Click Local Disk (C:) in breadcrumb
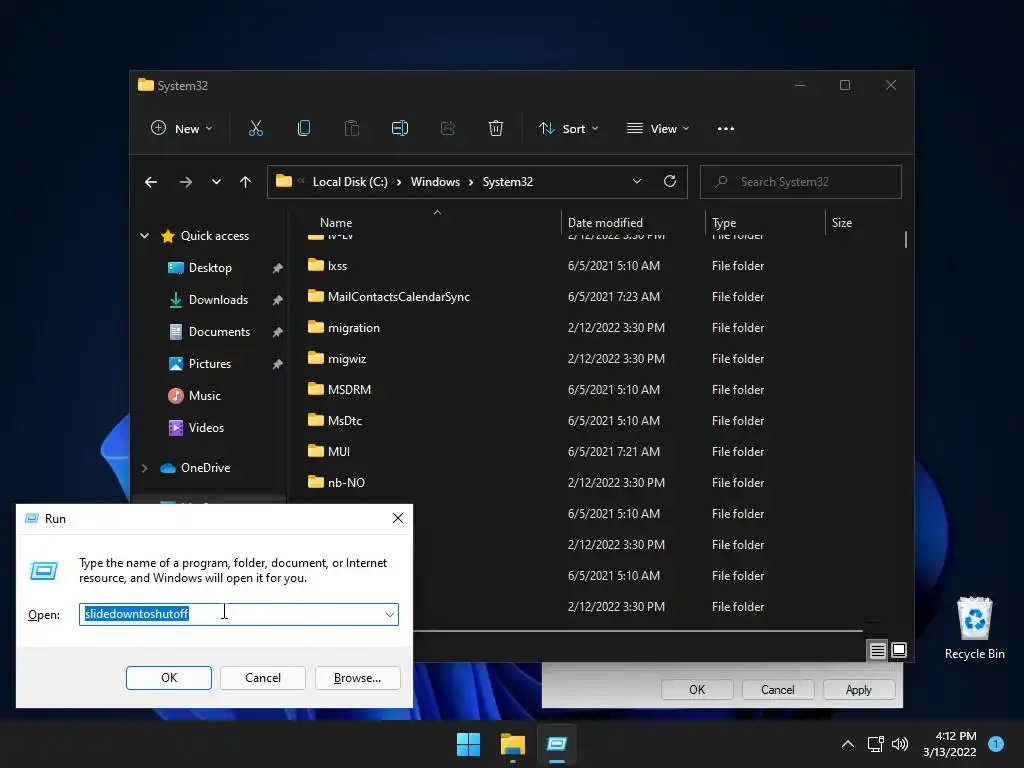 tap(350, 182)
